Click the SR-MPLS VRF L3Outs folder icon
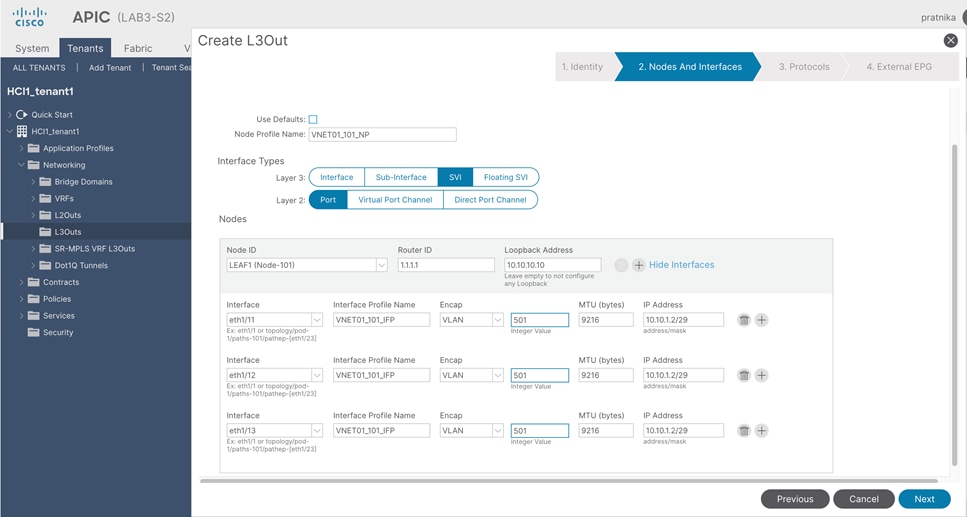Image resolution: width=967 pixels, height=517 pixels. [x=45, y=248]
